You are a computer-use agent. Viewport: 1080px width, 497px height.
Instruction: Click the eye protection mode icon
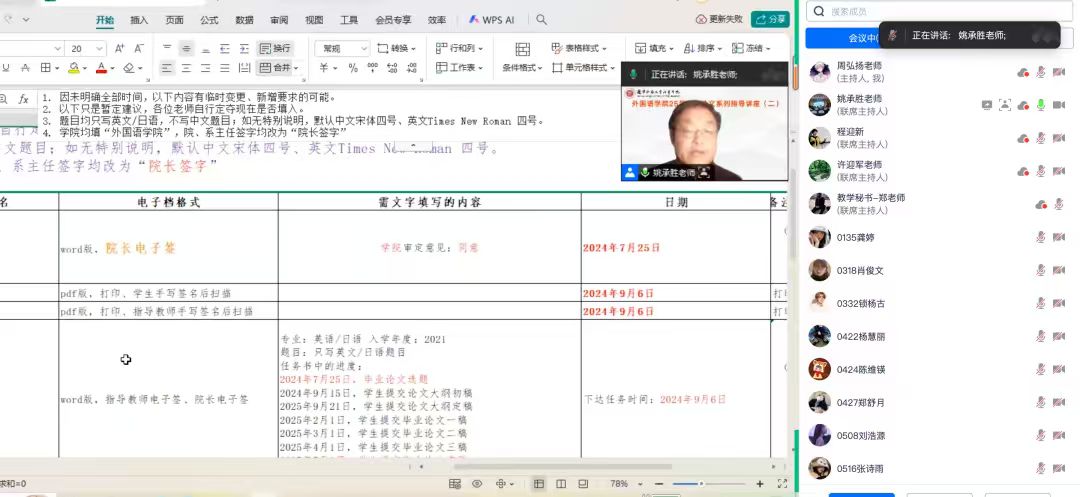(x=477, y=484)
